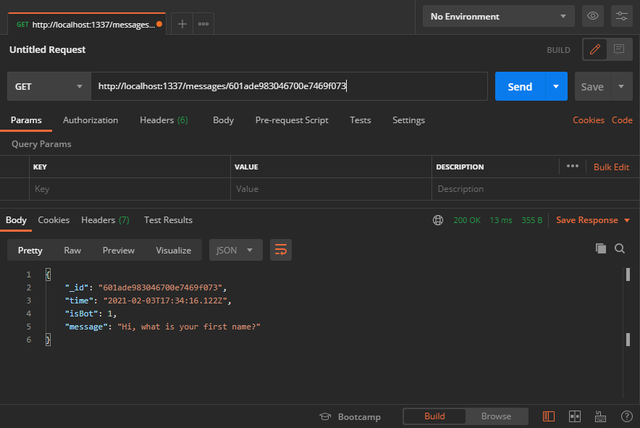Viewport: 640px width, 428px height.
Task: Toggle the sidebar layout icon
Action: pos(549,417)
